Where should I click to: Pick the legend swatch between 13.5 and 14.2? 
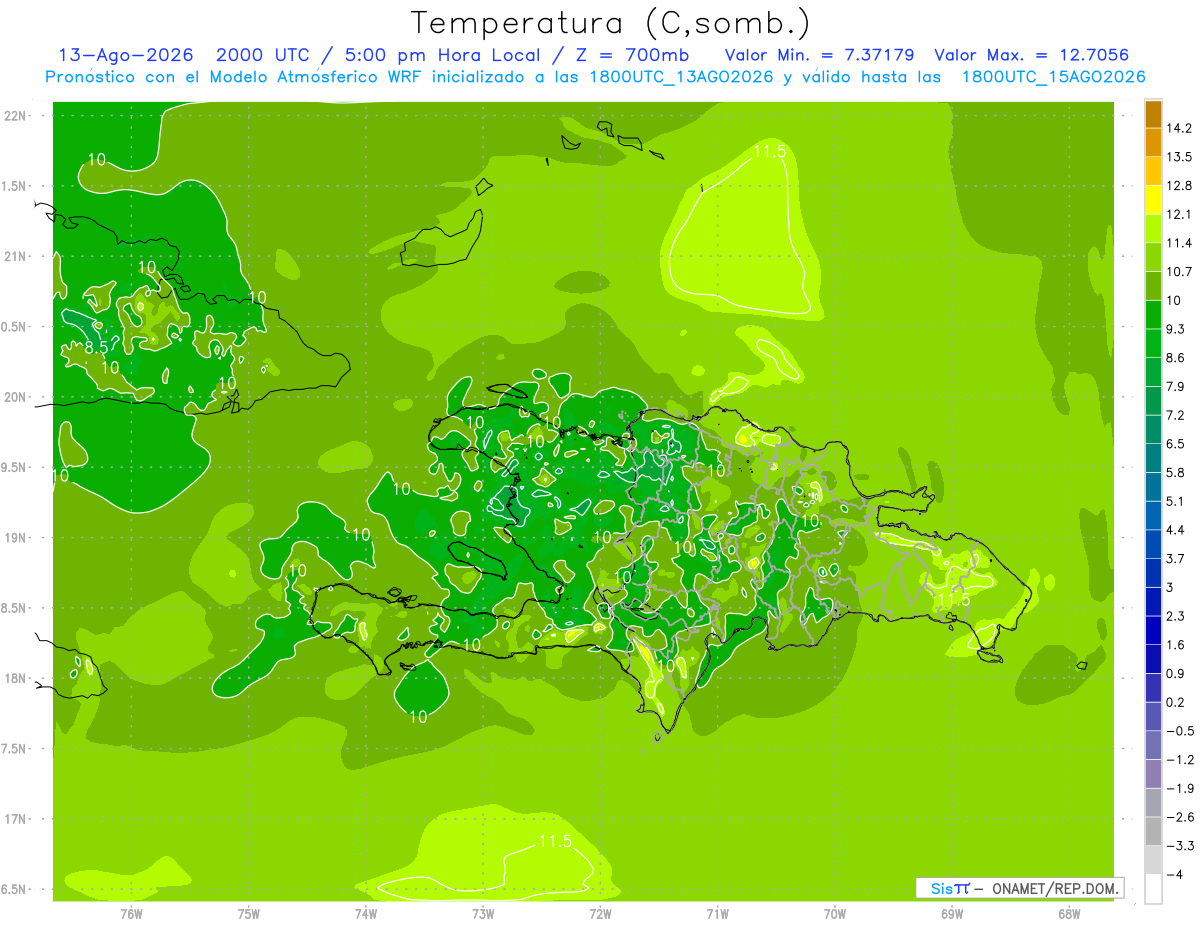pos(1153,143)
